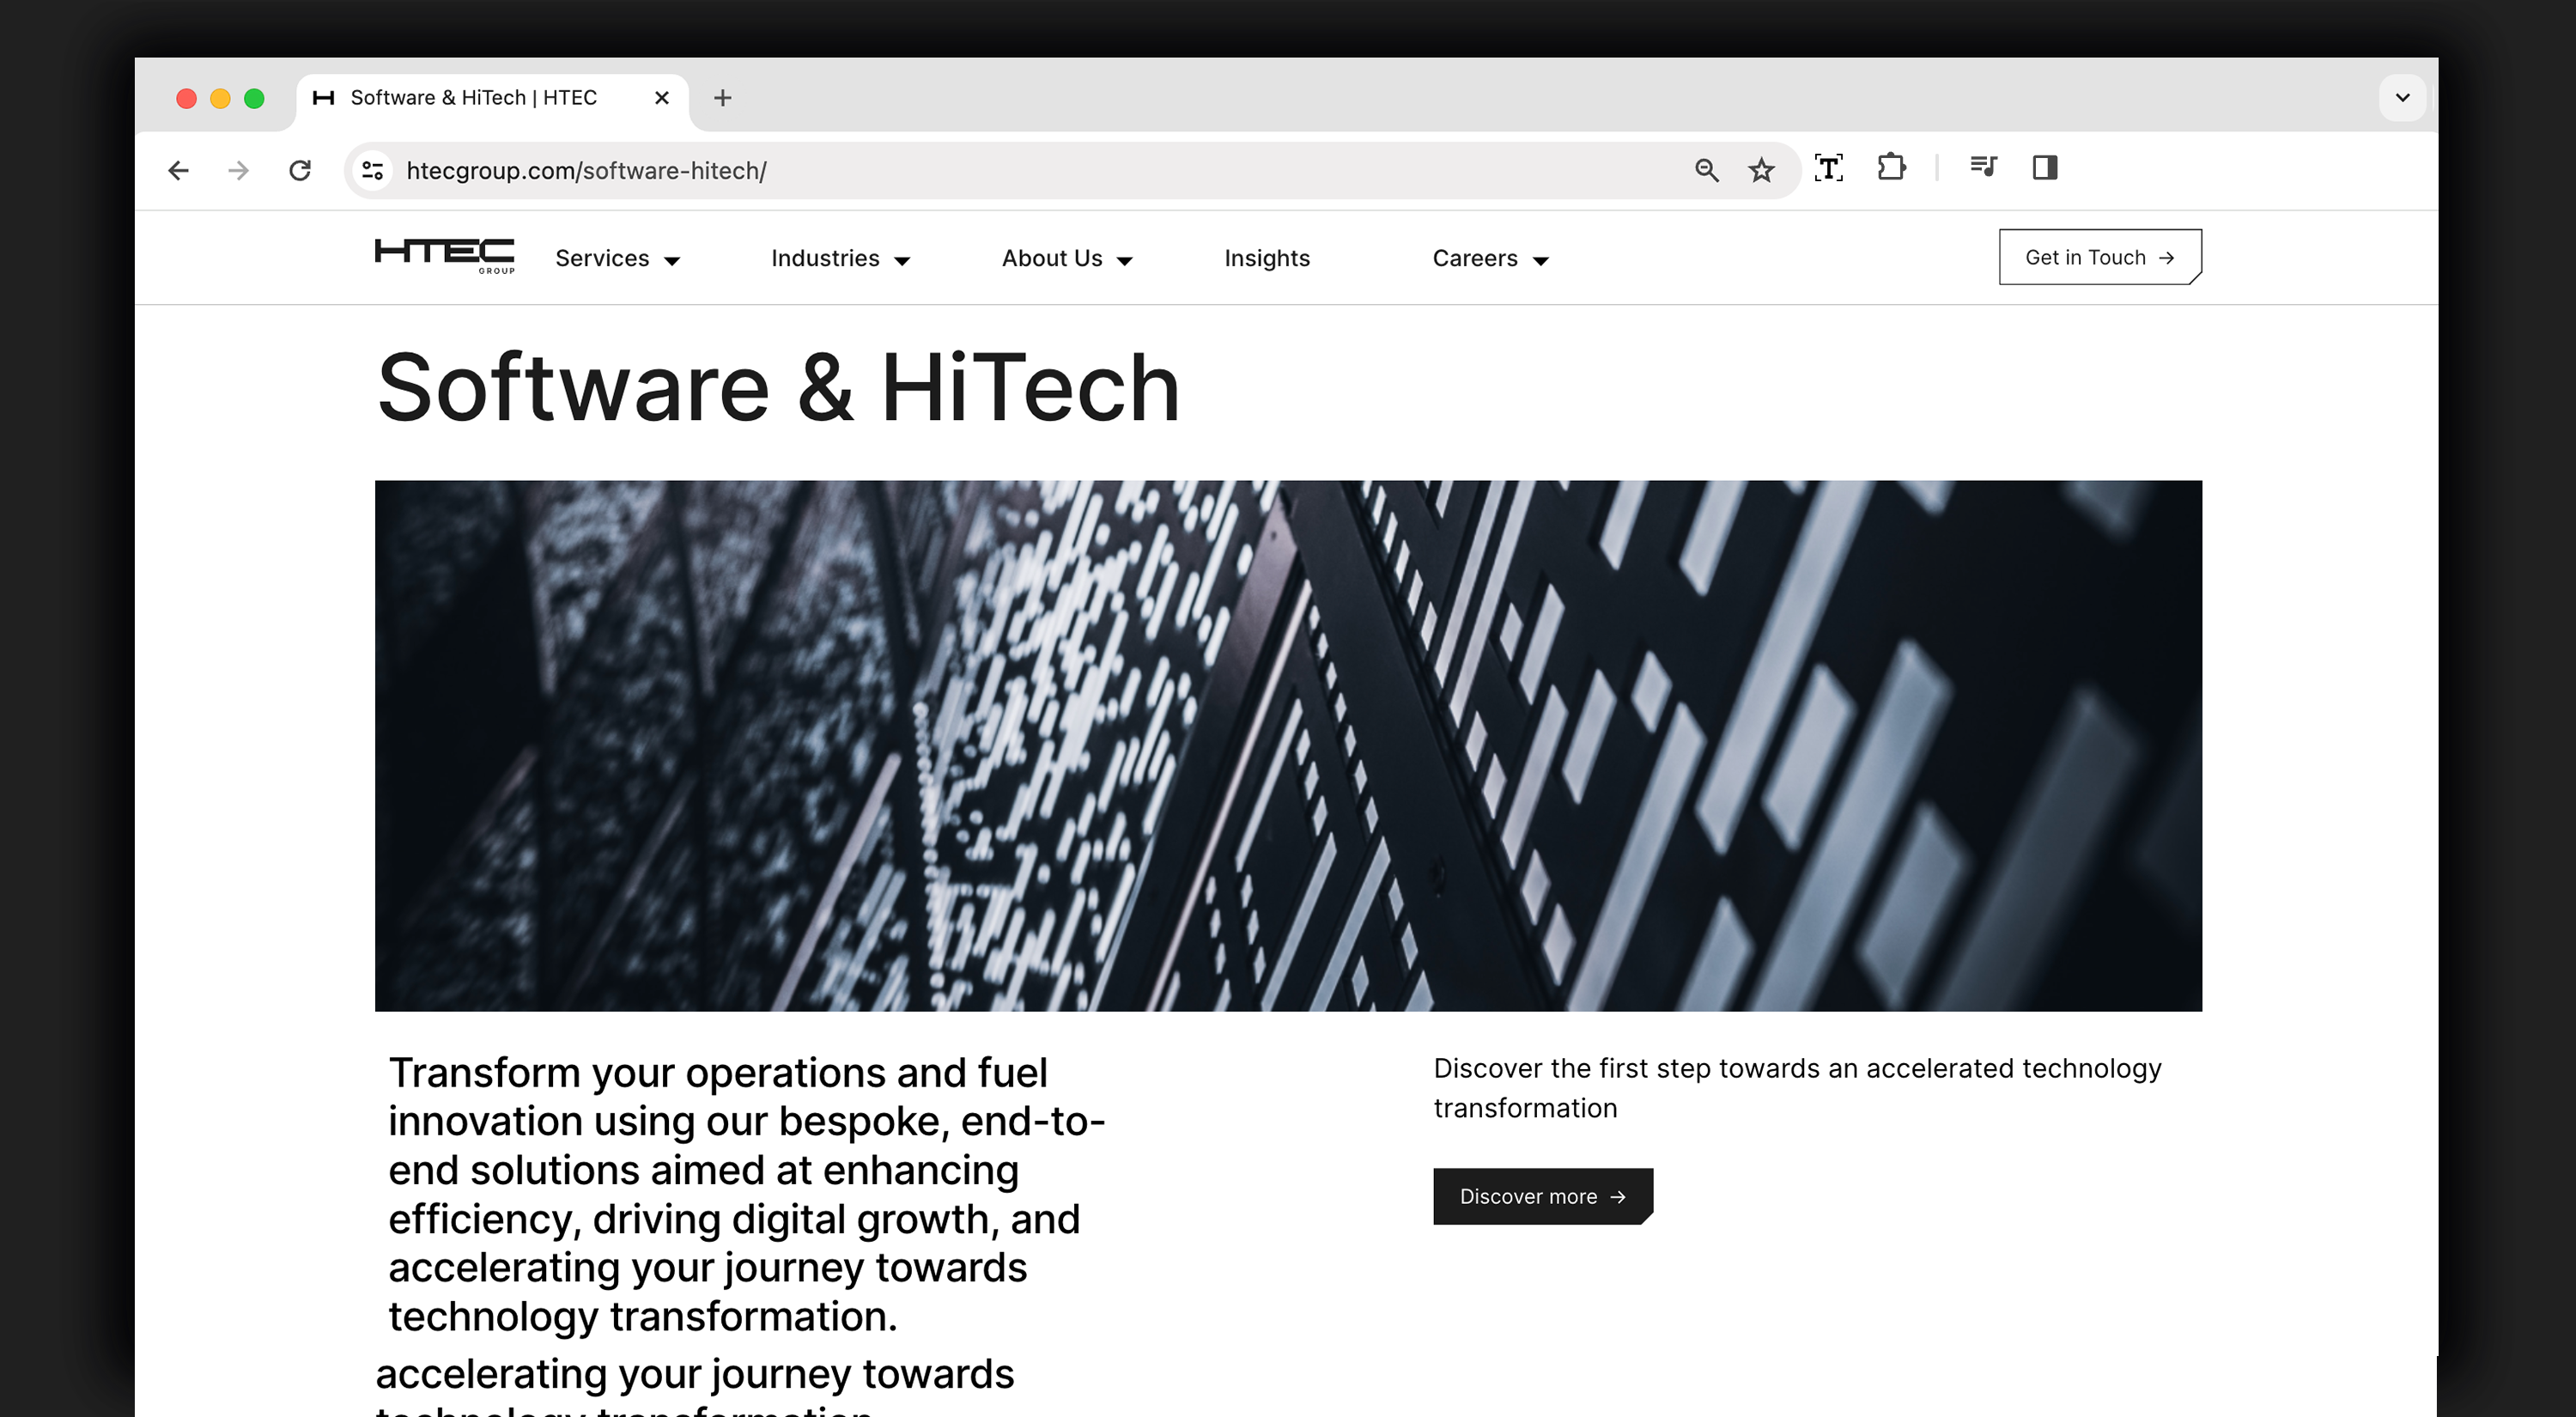Open site information icon in address bar

[x=373, y=171]
